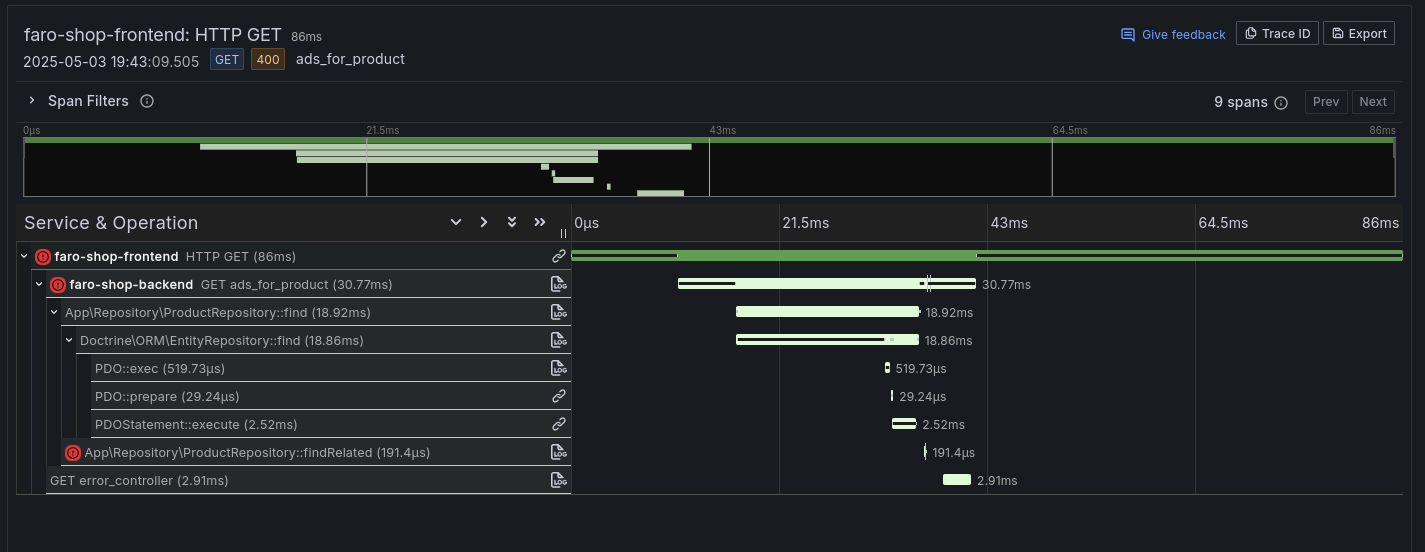Click link icon on PDOStatement::execute row
The image size is (1425, 552).
(559, 424)
